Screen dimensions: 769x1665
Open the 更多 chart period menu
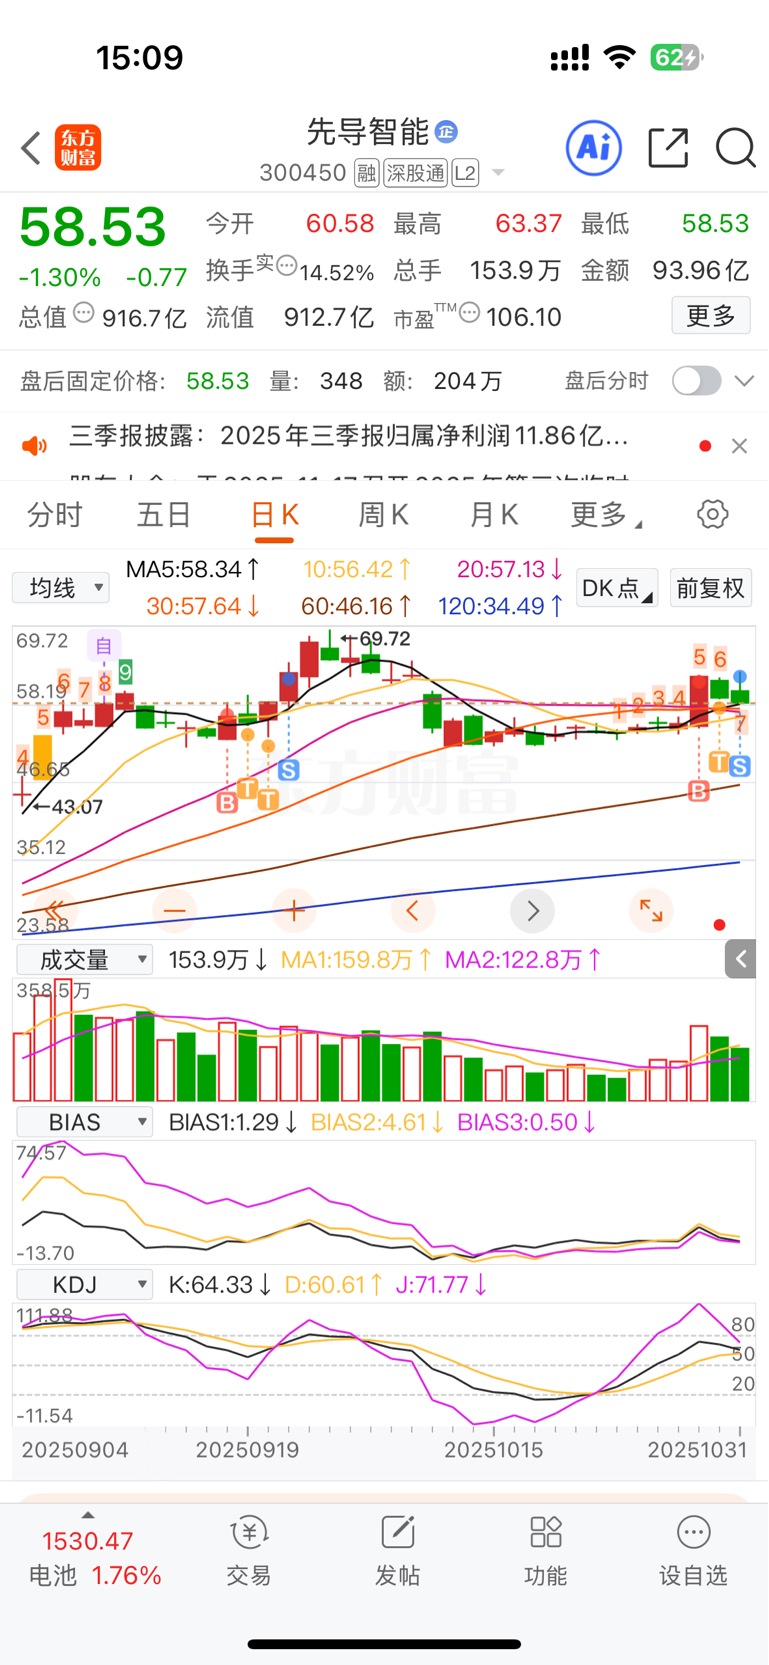coord(605,514)
